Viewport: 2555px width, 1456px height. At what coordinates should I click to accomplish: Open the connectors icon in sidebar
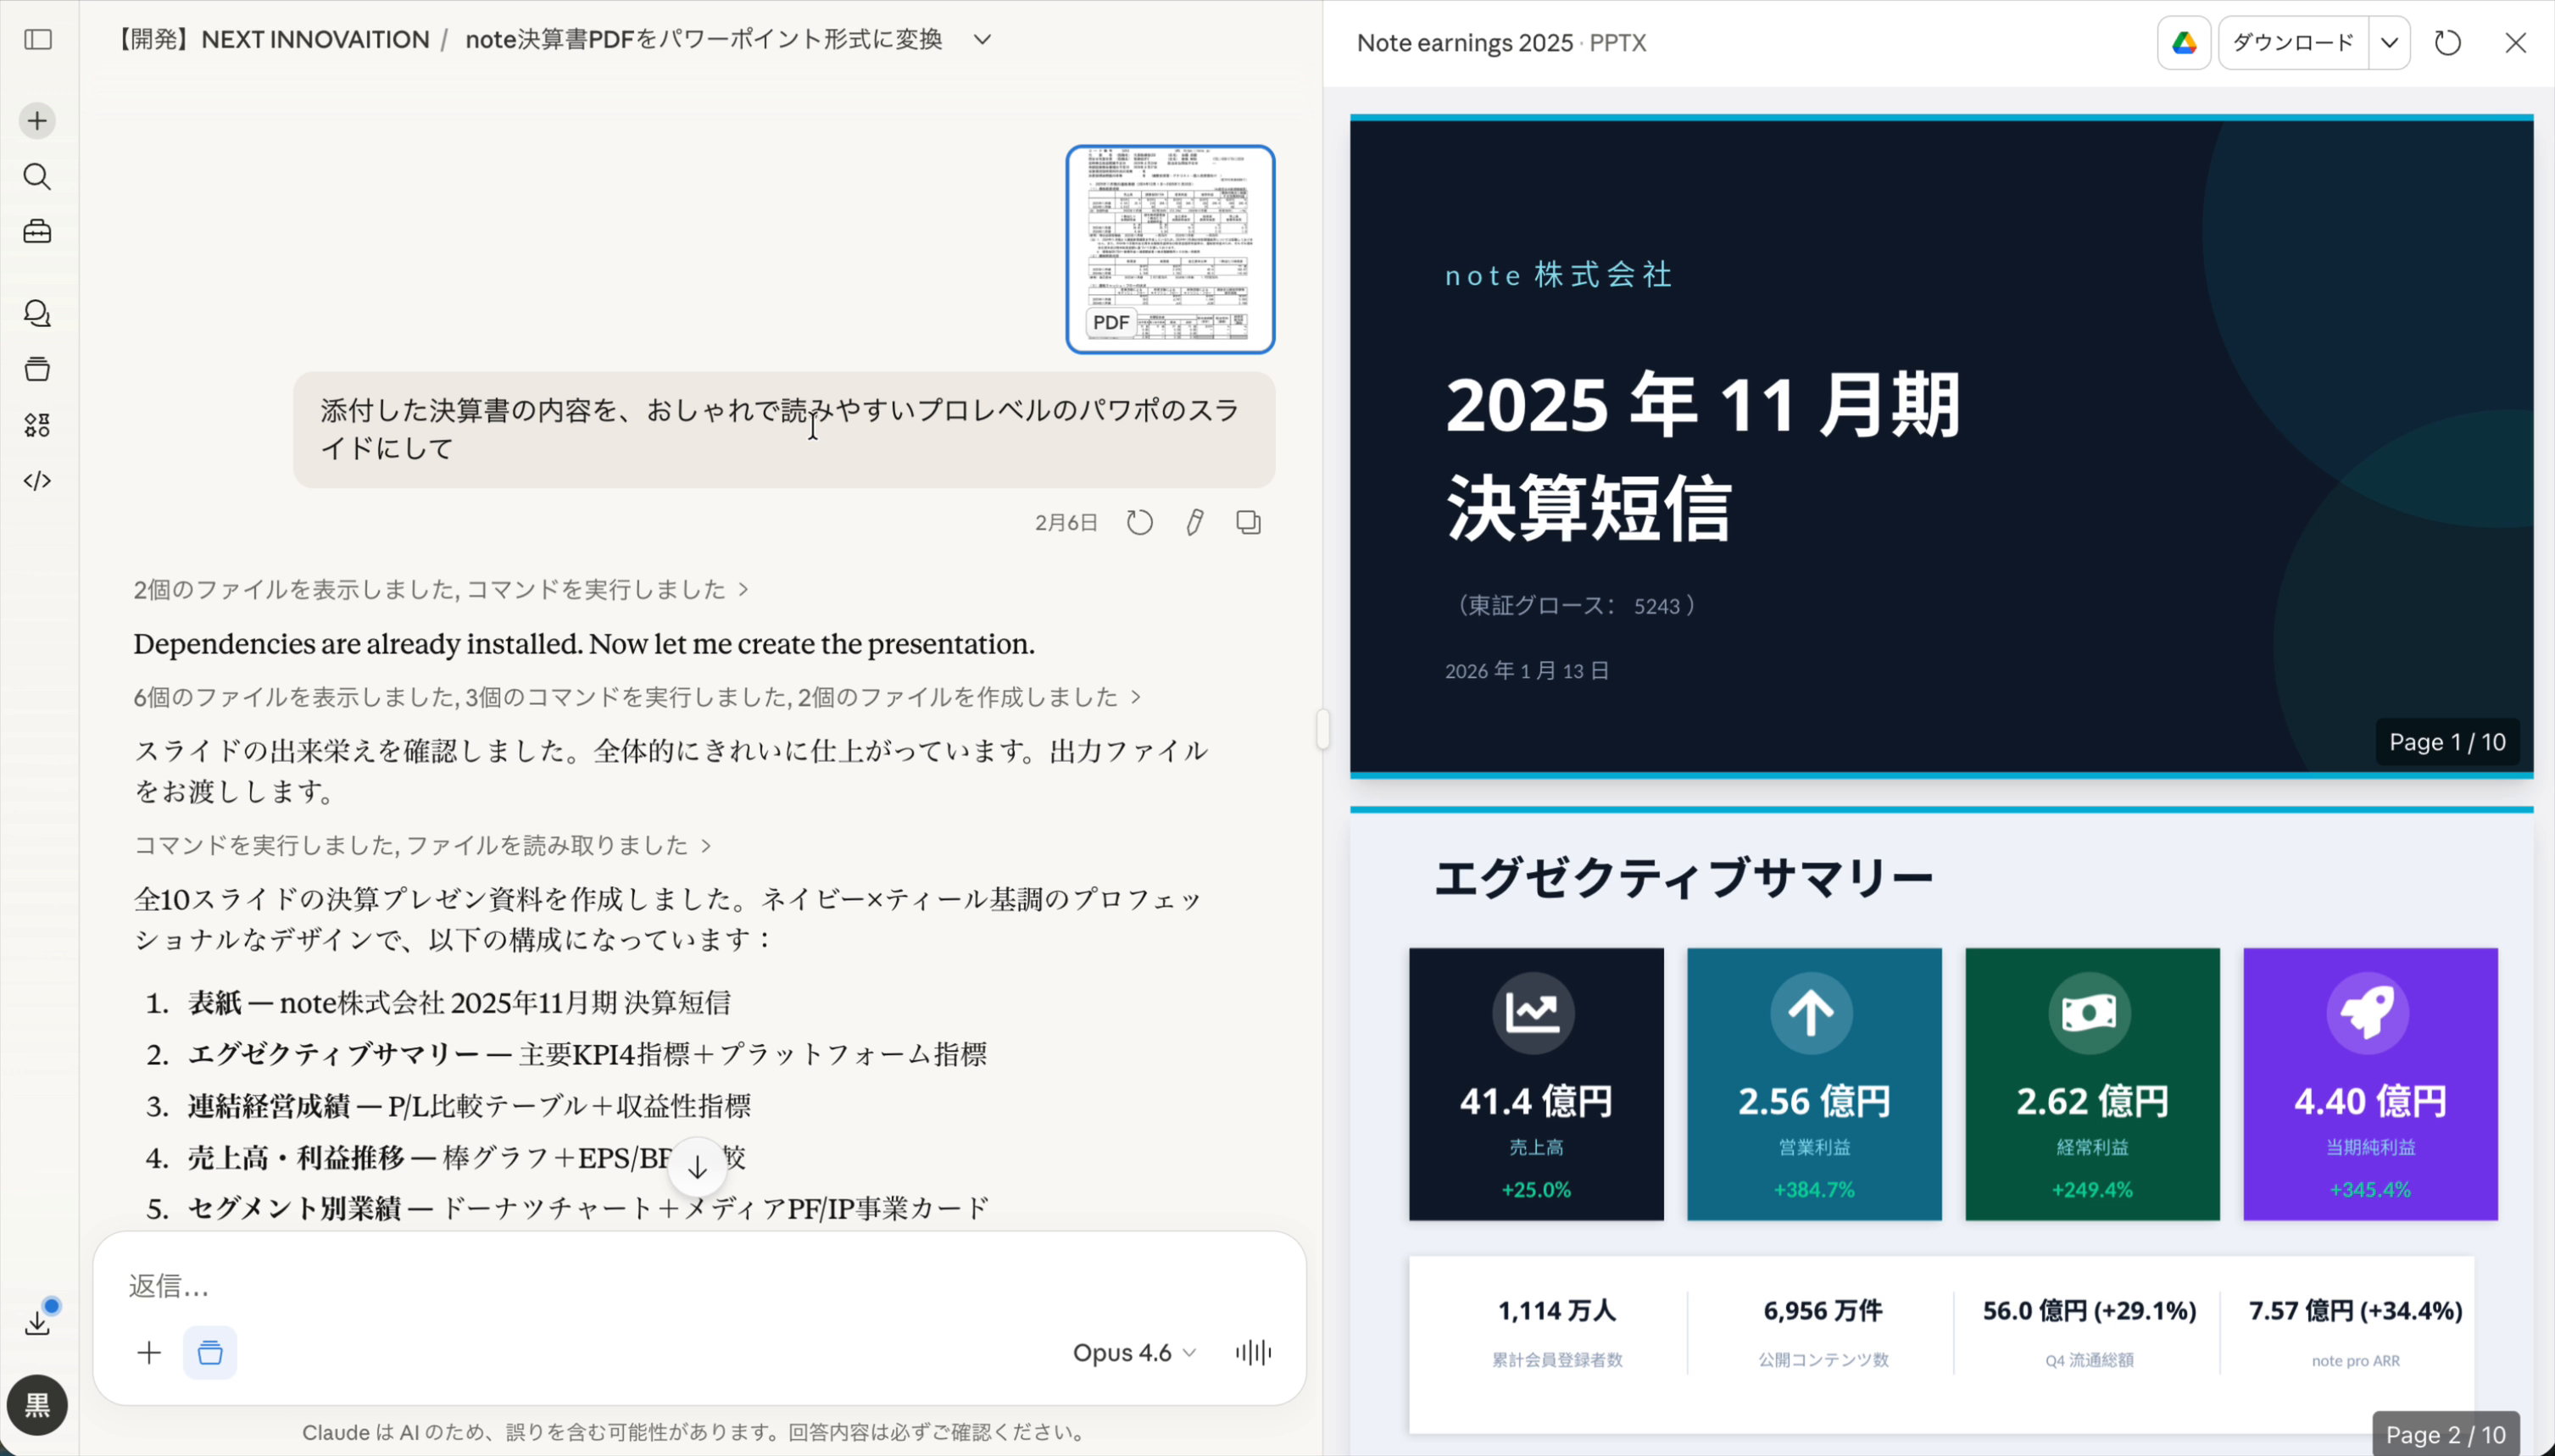point(37,424)
